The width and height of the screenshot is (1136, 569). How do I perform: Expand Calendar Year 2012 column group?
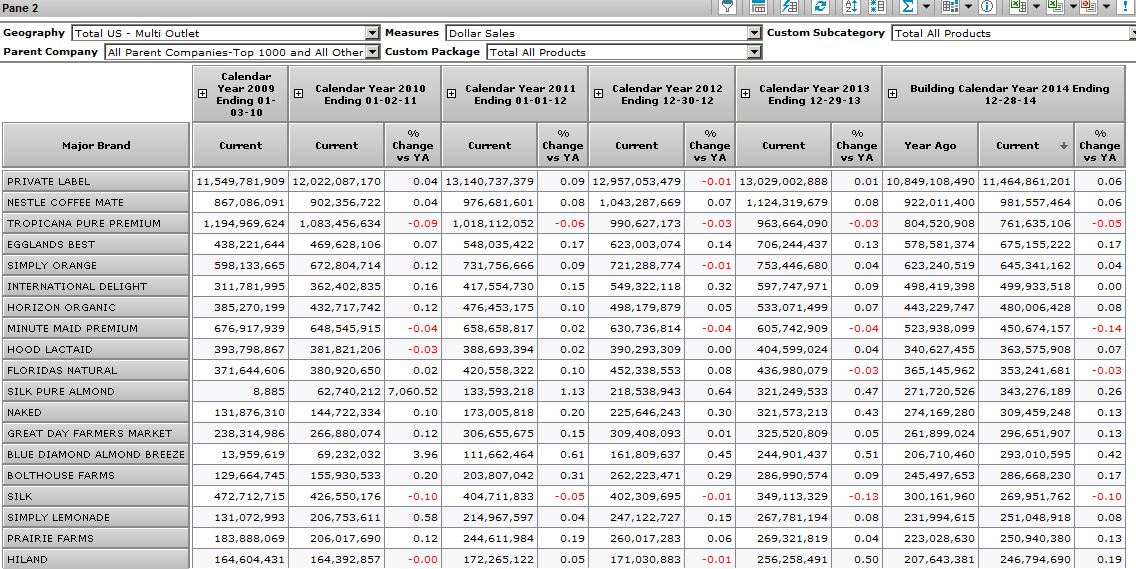pos(598,93)
